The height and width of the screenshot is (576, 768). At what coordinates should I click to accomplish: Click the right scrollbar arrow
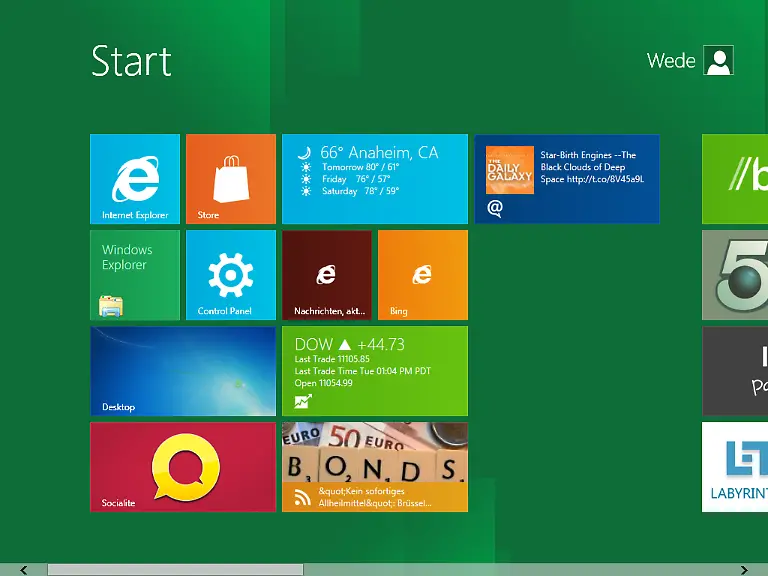coord(744,570)
